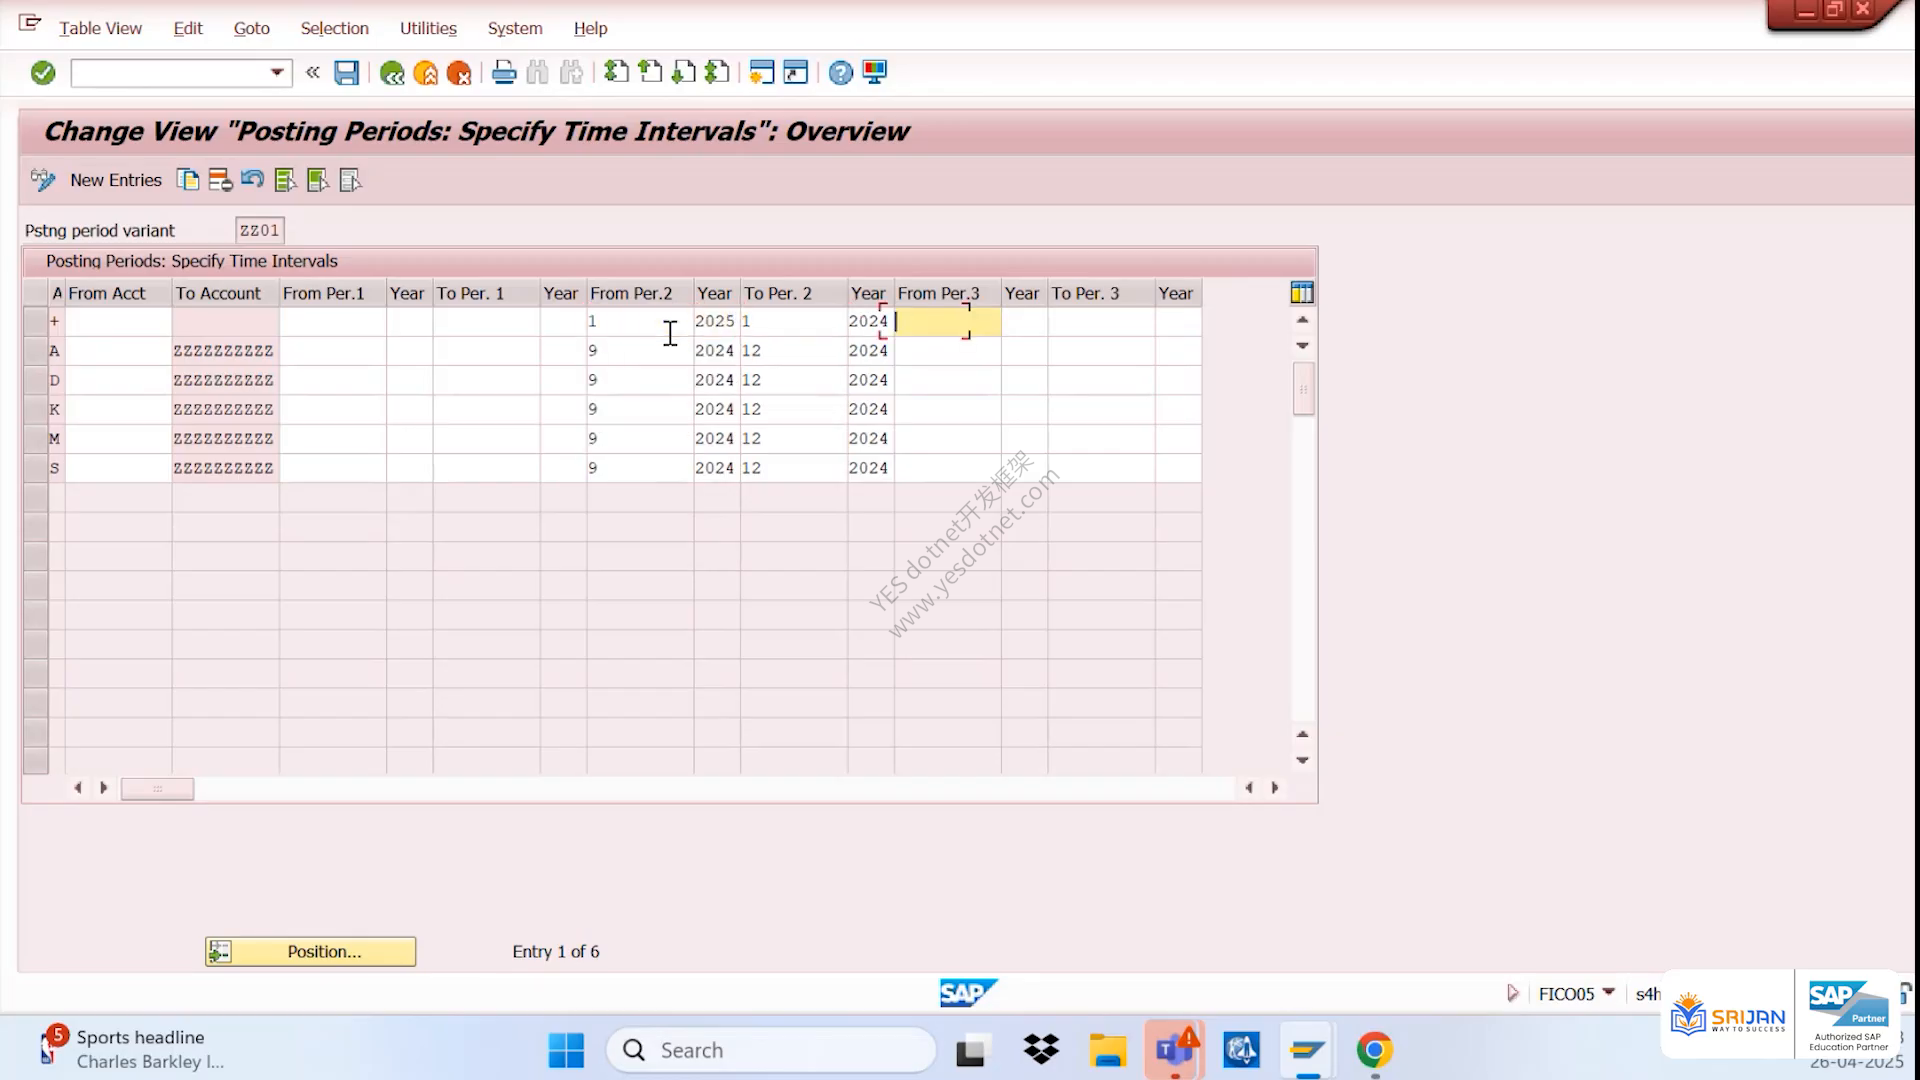
Task: Expand the command field dropdown arrow
Action: 277,73
